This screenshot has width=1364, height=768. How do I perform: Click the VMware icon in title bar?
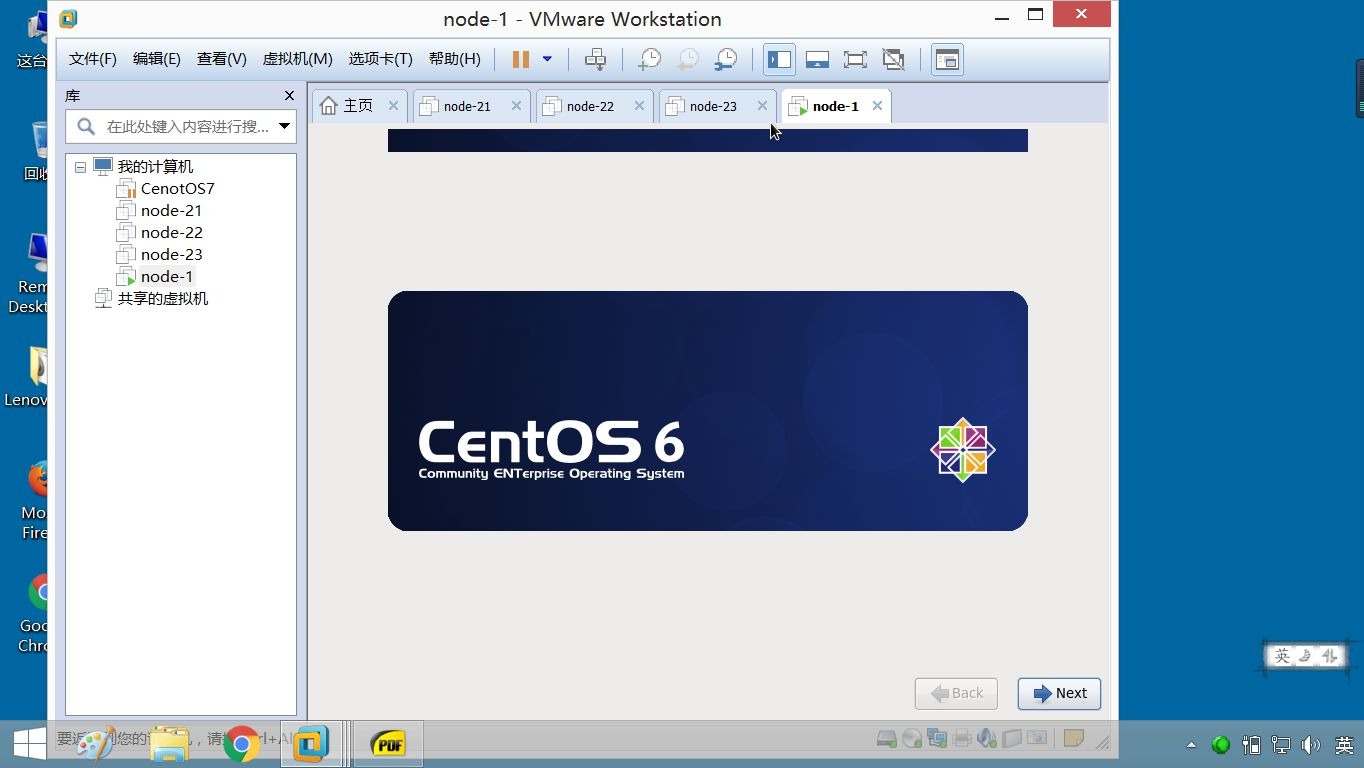68,18
